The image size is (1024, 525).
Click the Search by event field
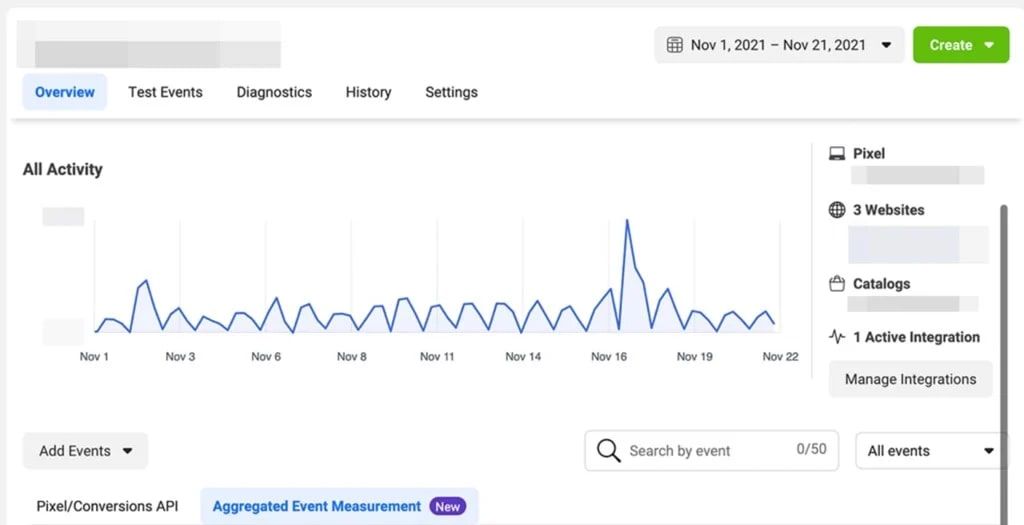(x=700, y=451)
